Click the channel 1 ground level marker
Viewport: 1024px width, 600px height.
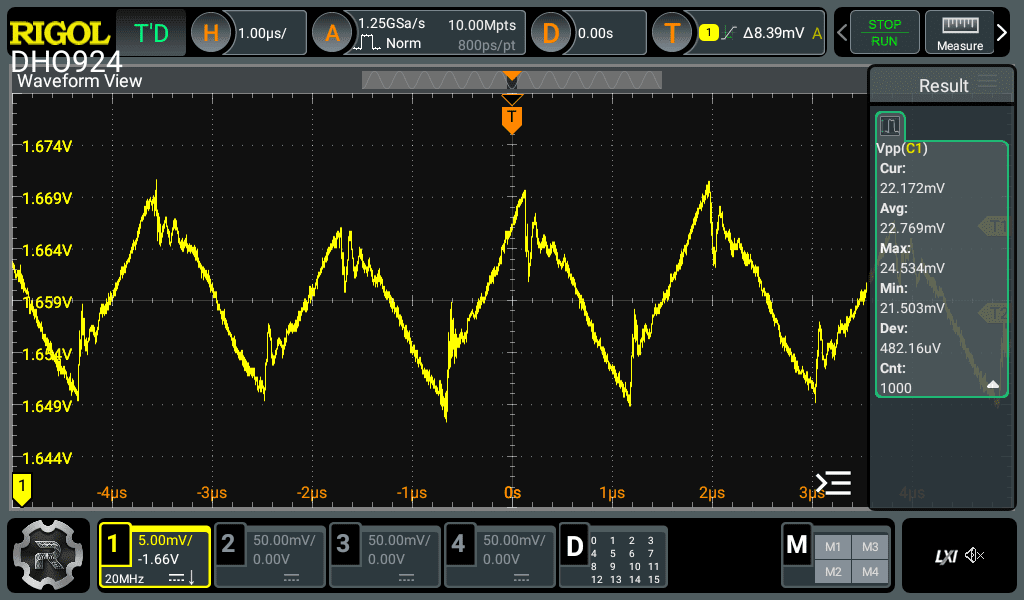[x=22, y=489]
